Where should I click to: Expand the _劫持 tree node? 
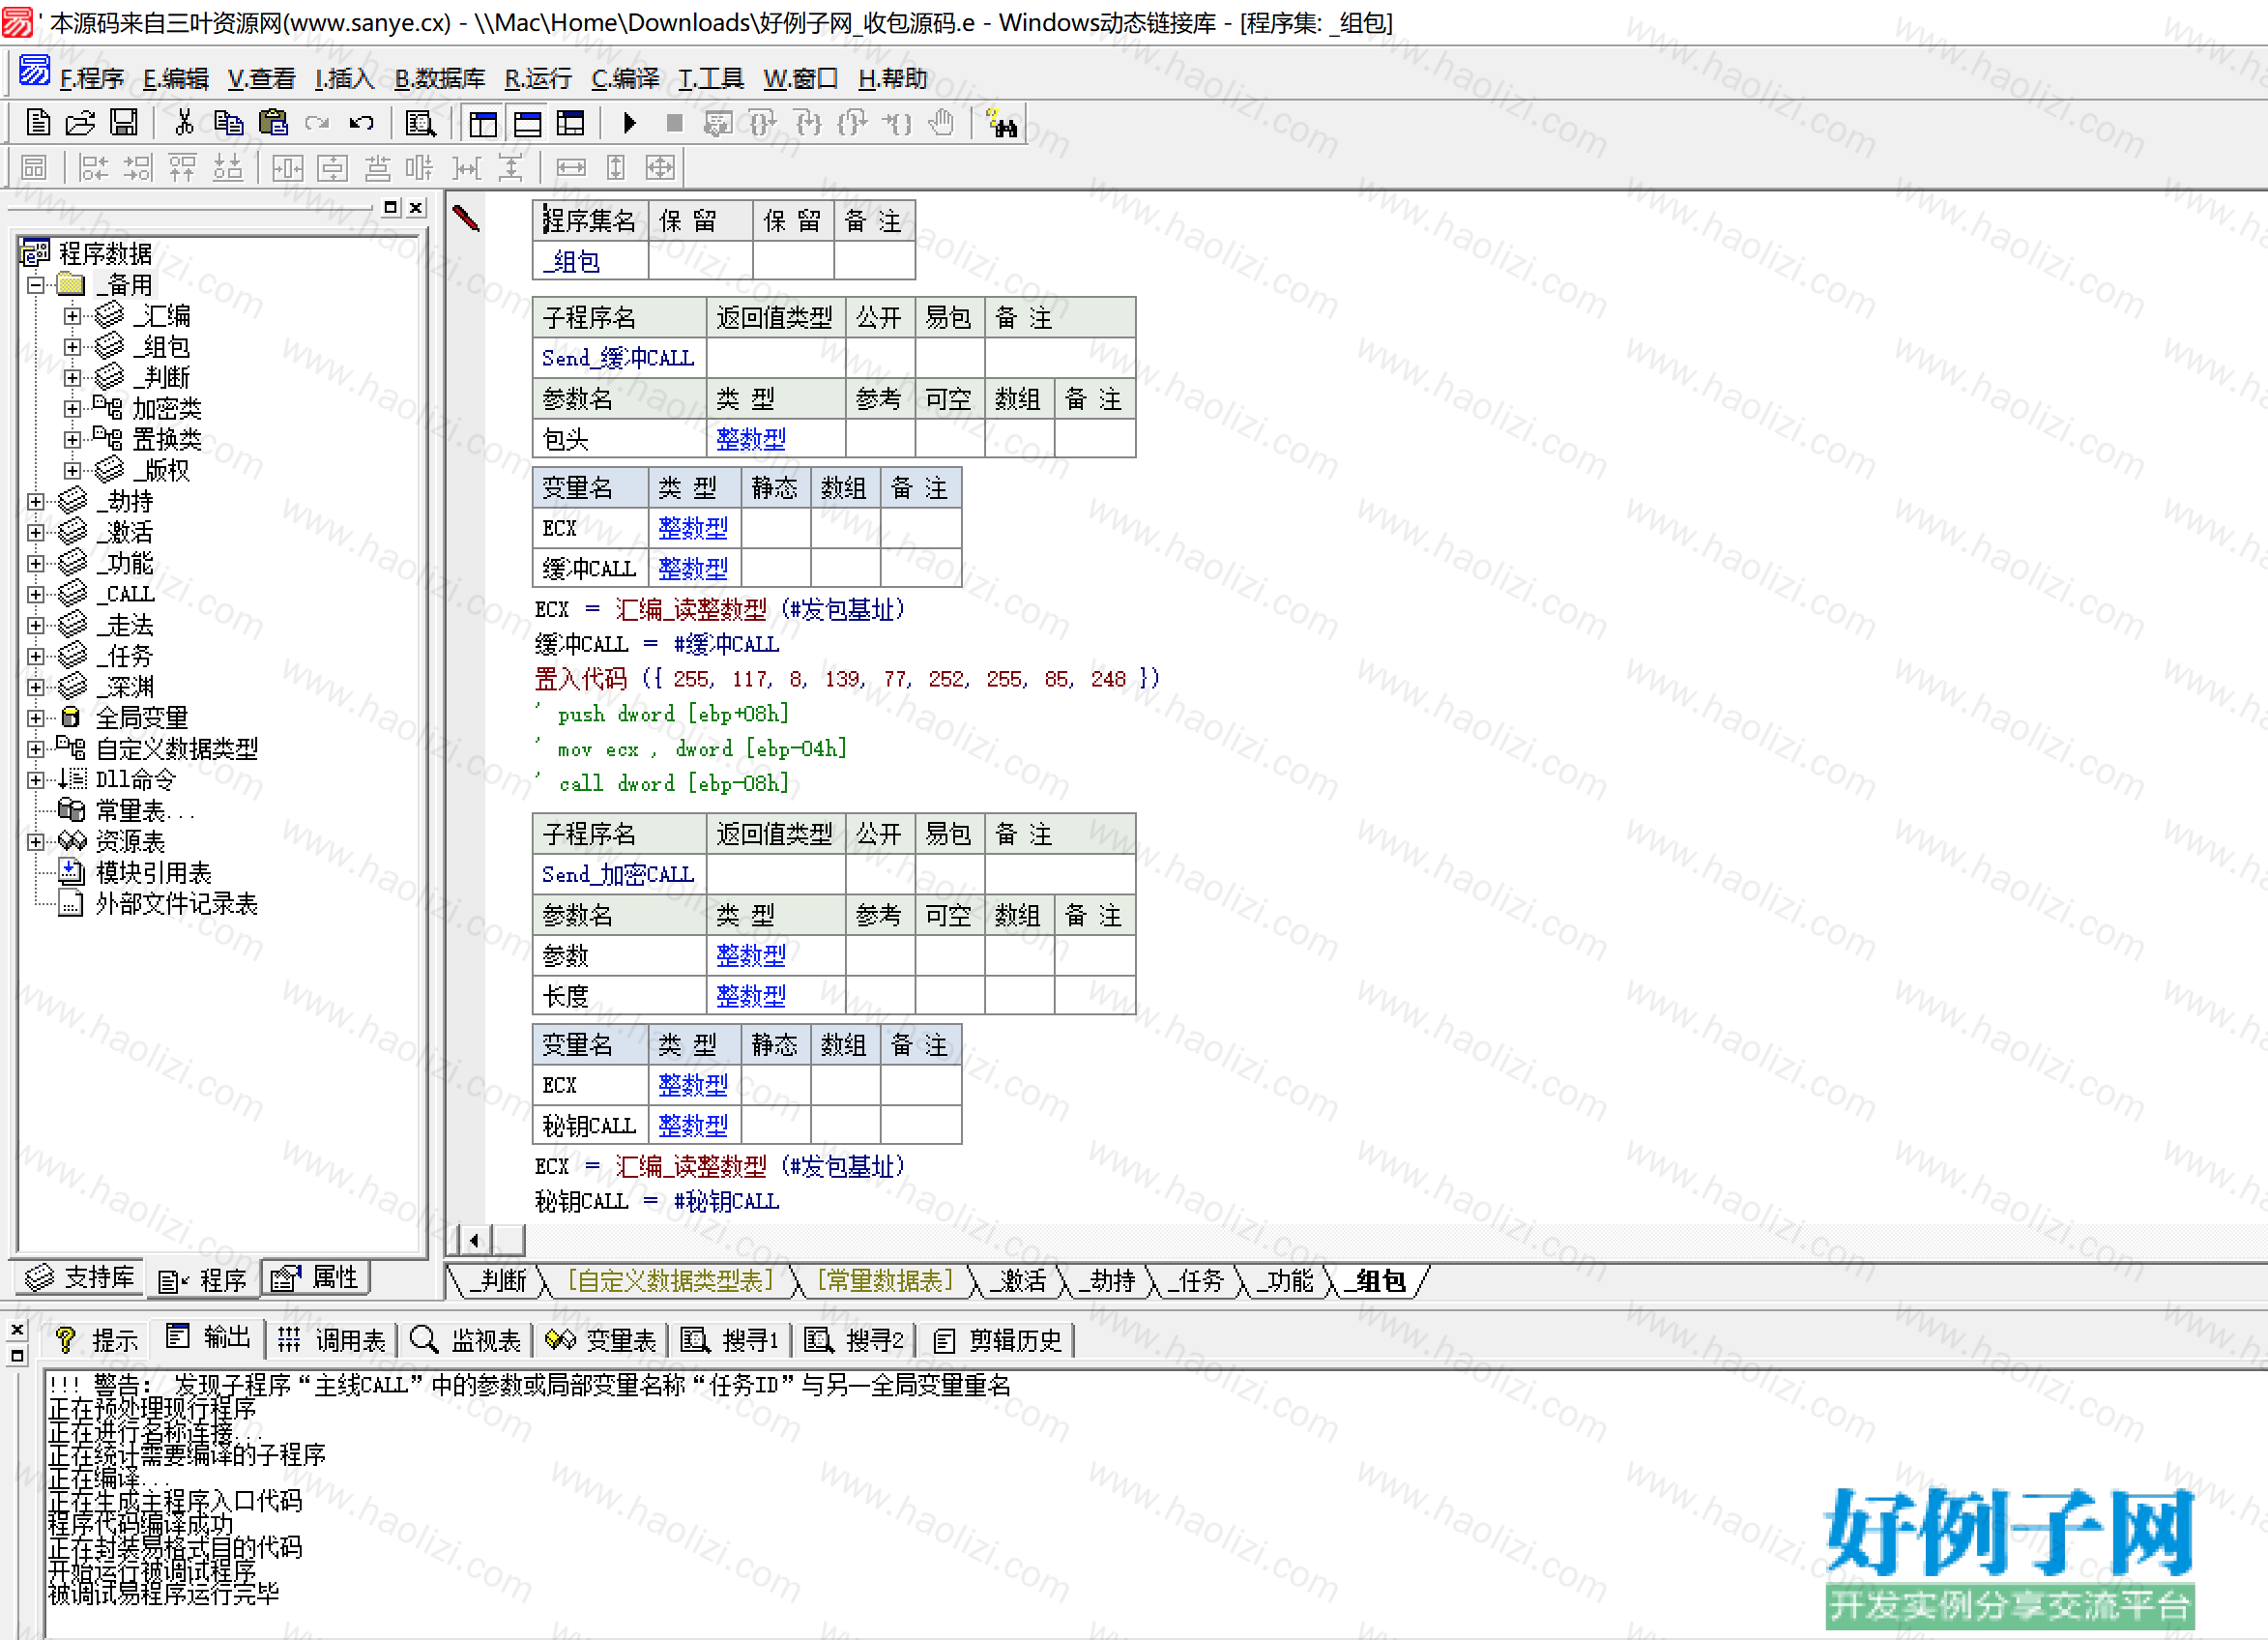(x=36, y=502)
